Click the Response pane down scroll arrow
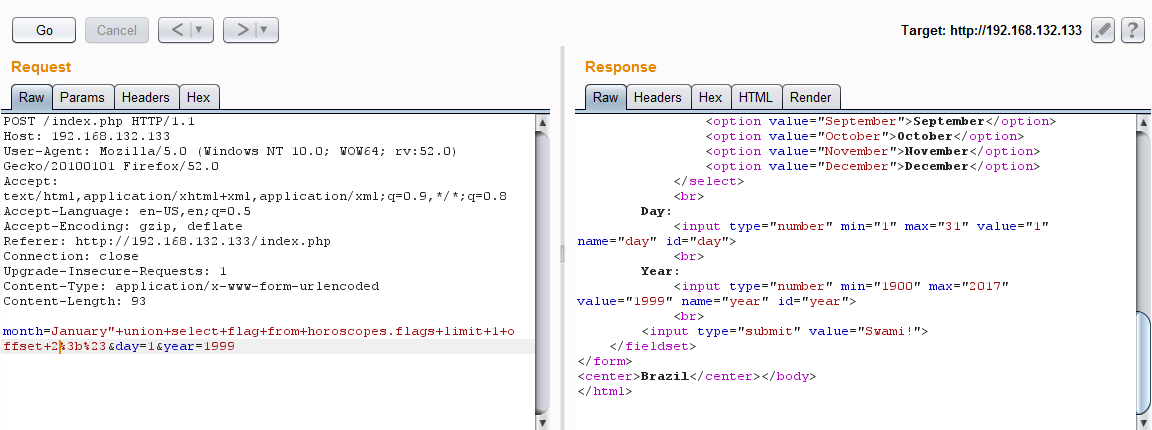This screenshot has width=1152, height=430. (x=1142, y=423)
